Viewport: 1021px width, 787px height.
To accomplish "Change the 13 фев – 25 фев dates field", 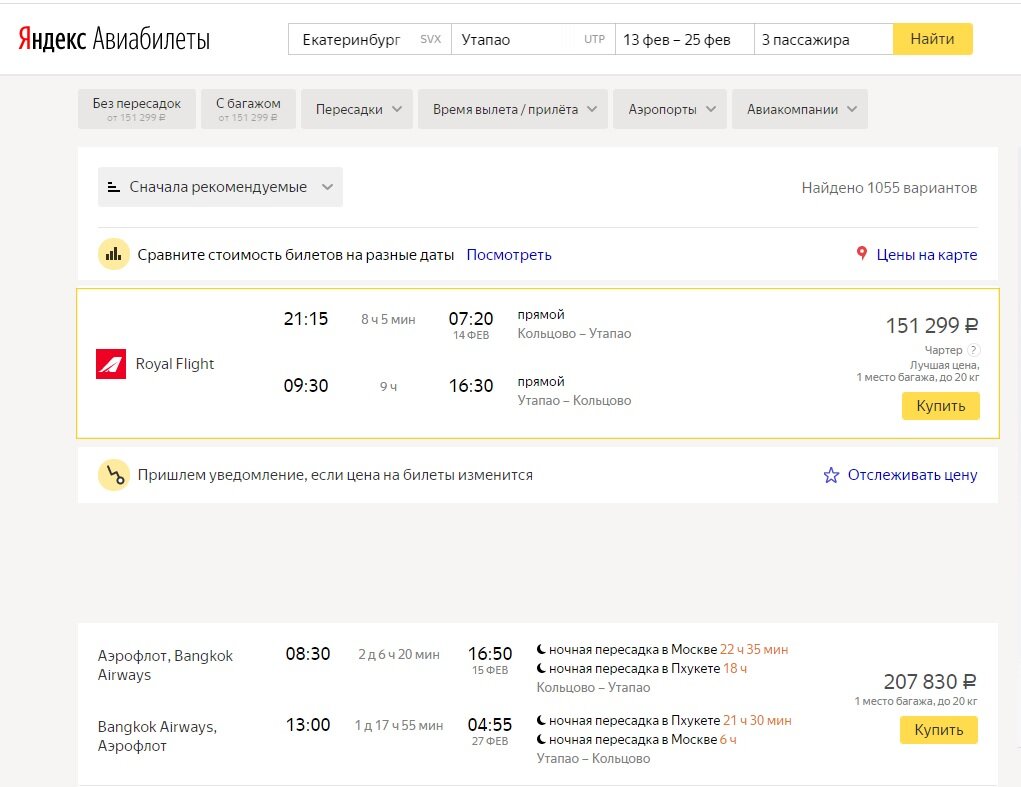I will 685,39.
